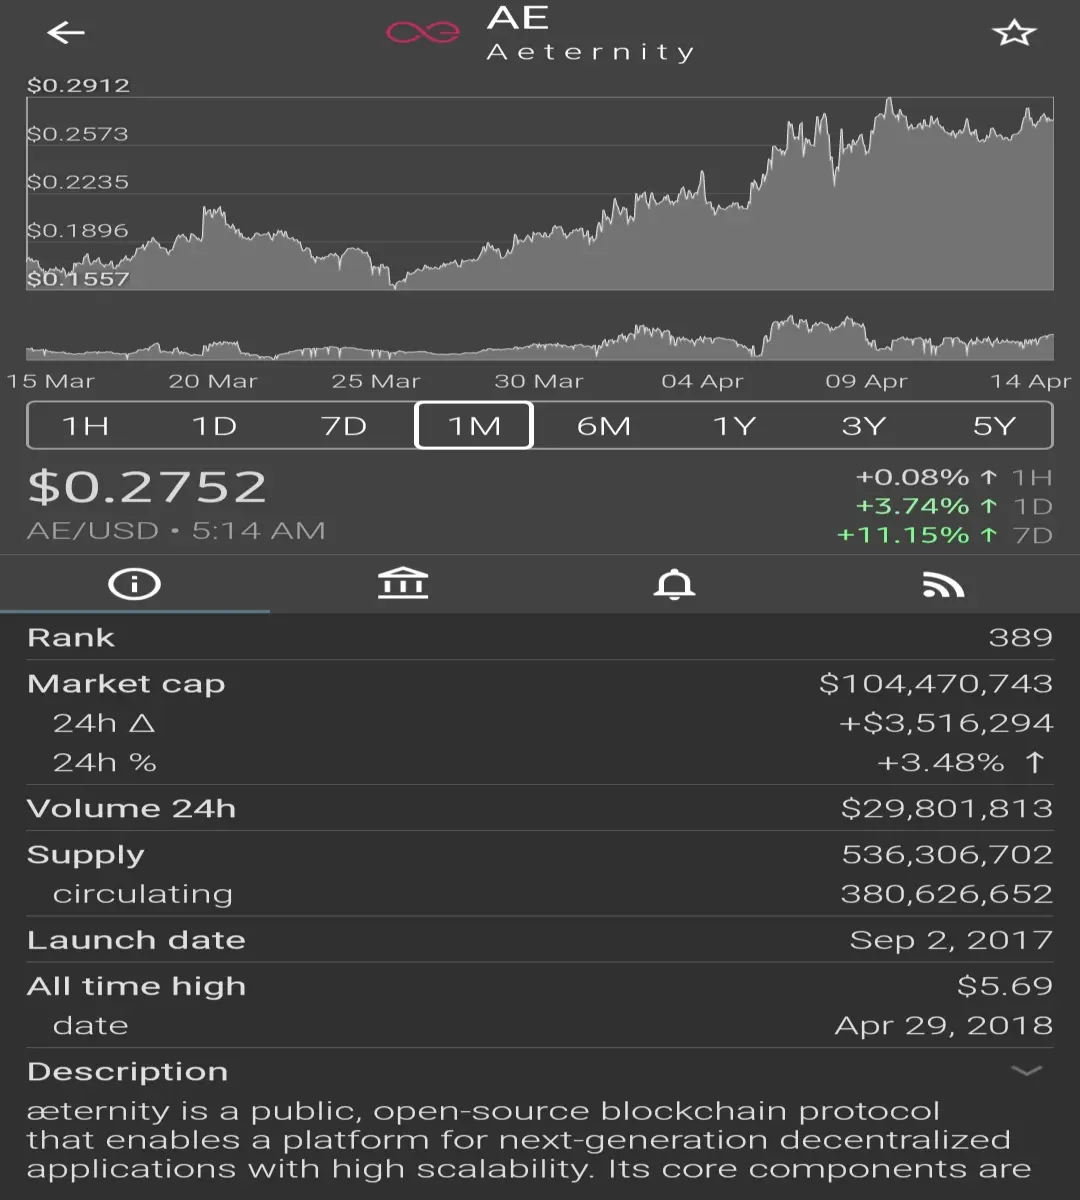Switch chart to 6M range
The height and width of the screenshot is (1200, 1080).
[x=604, y=426]
